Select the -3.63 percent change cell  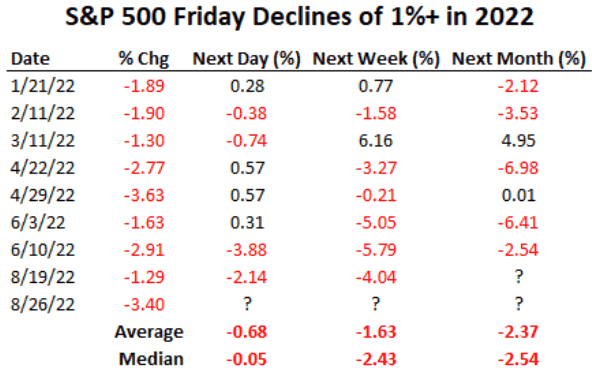tap(144, 196)
